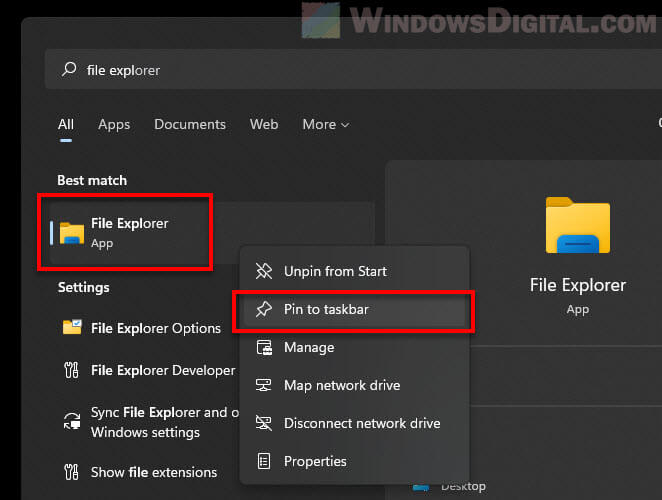This screenshot has width=662, height=500.
Task: Click the Settings section heading
Action: [x=84, y=287]
